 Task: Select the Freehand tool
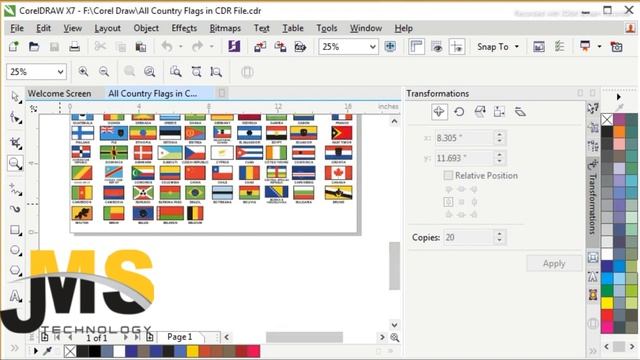coord(16,189)
